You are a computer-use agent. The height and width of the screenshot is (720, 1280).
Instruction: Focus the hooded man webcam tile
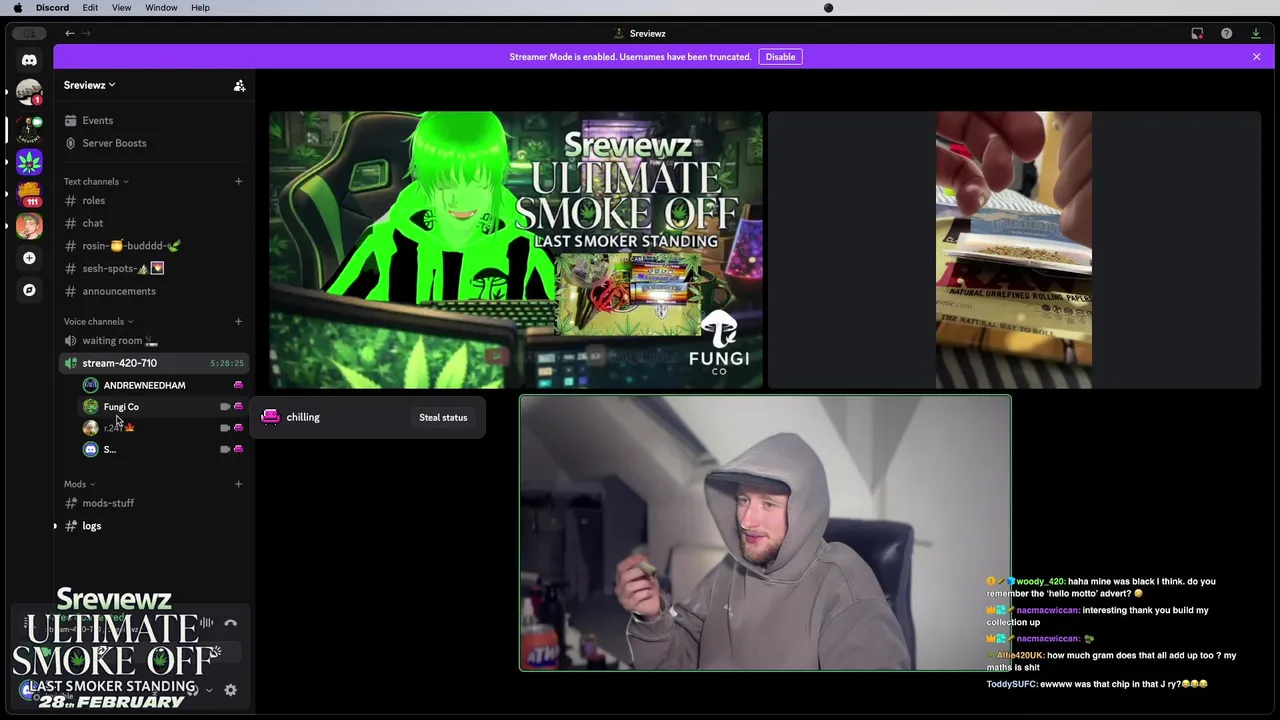coord(765,533)
